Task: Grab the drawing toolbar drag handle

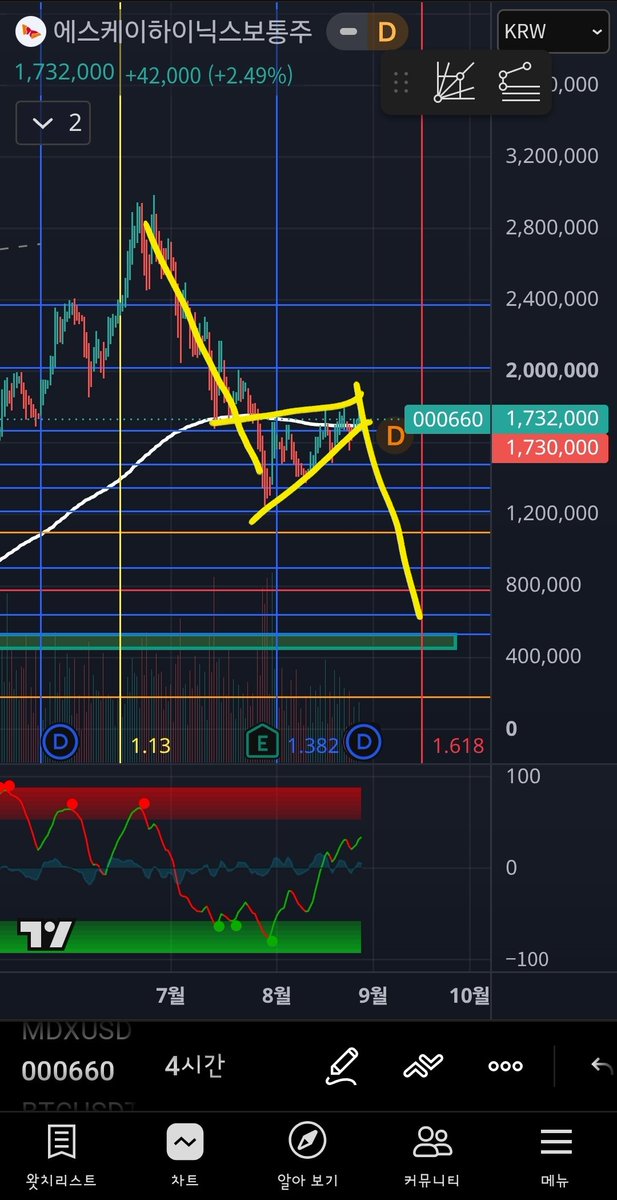Action: [401, 82]
